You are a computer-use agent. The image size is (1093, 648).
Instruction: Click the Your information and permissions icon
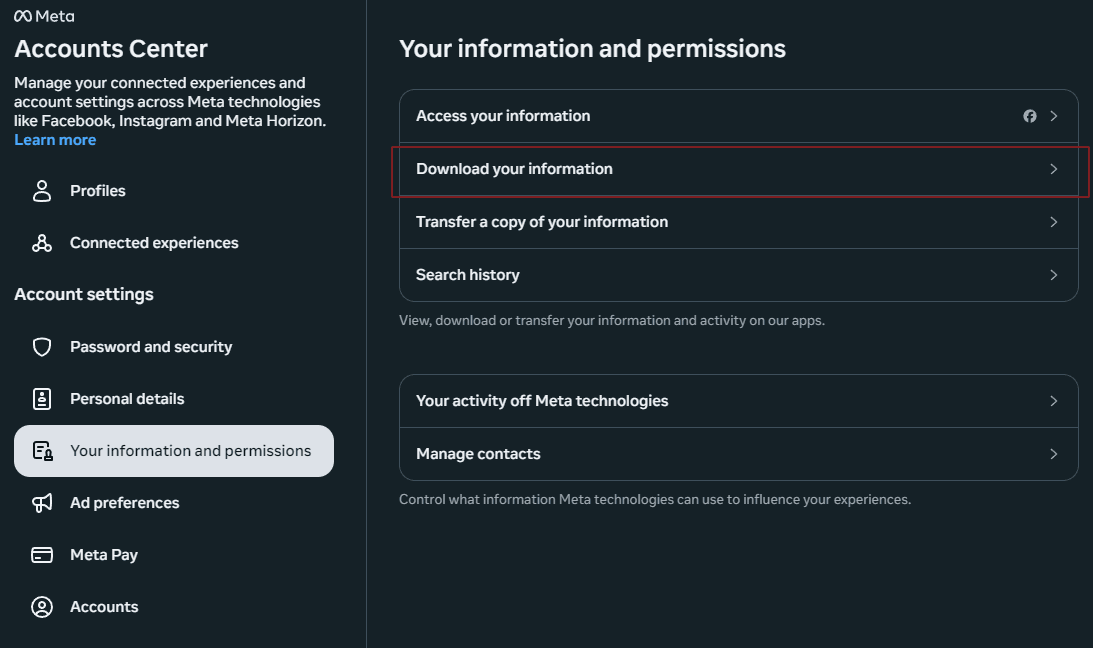[41, 450]
